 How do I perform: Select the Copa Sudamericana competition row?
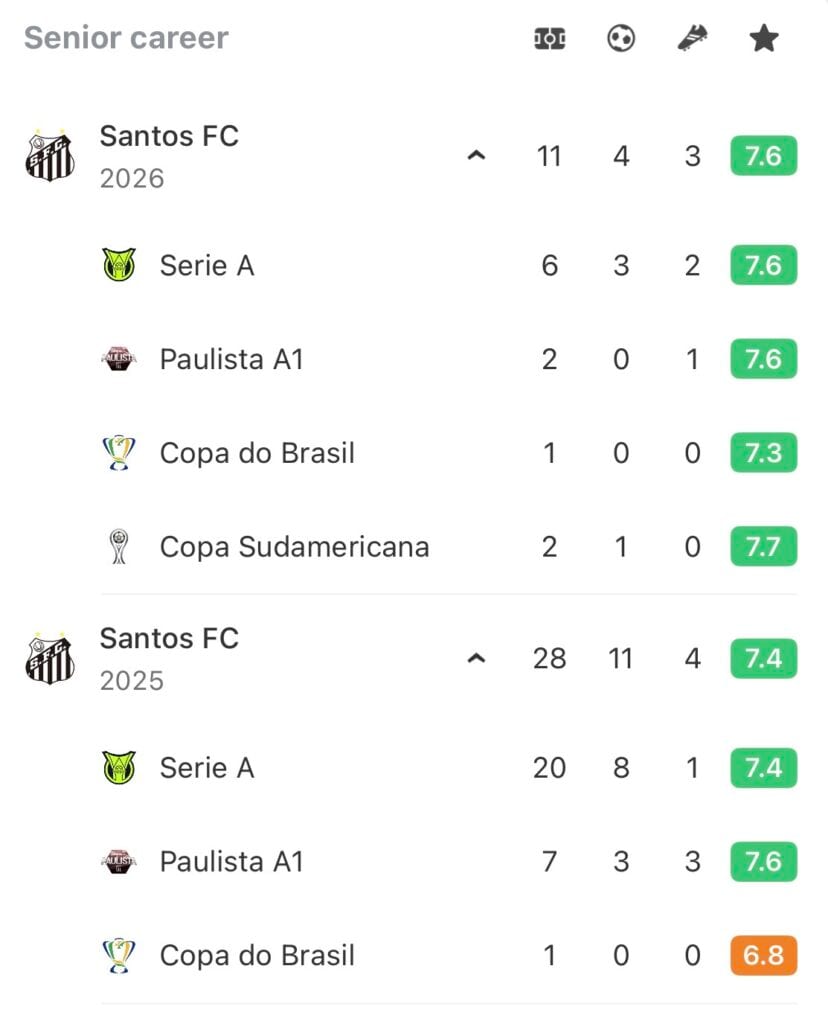(x=449, y=547)
